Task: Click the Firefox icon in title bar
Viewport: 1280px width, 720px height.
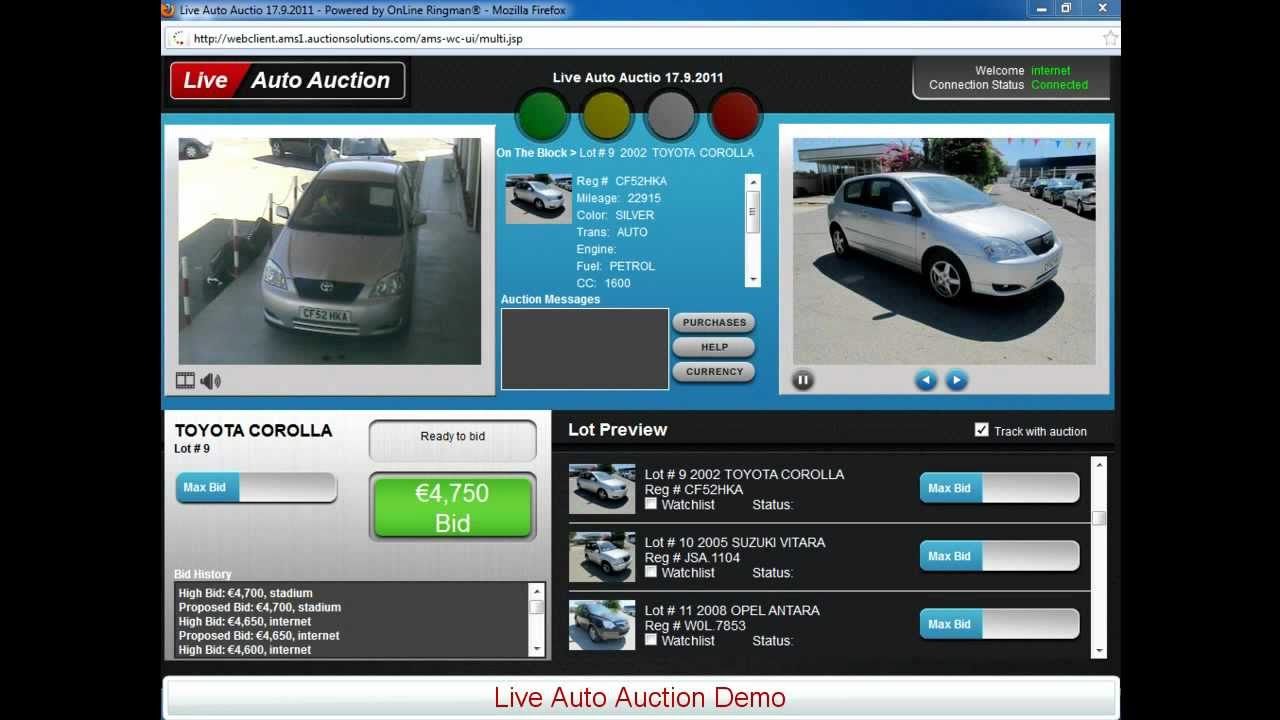Action: [169, 10]
